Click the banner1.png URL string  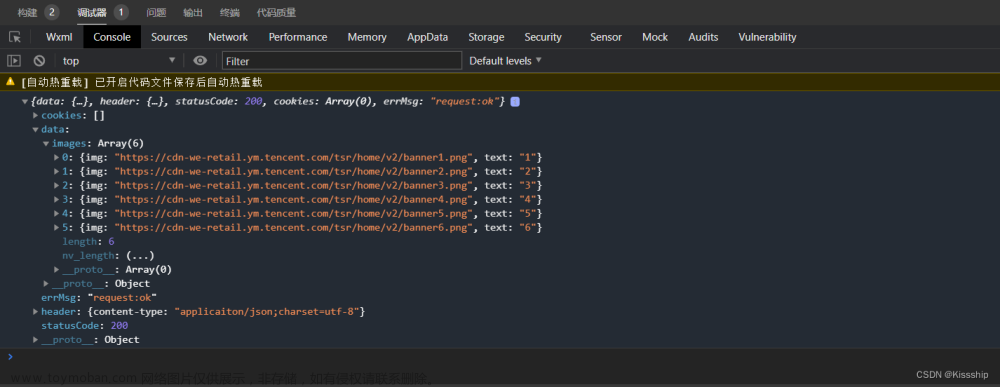click(x=294, y=157)
